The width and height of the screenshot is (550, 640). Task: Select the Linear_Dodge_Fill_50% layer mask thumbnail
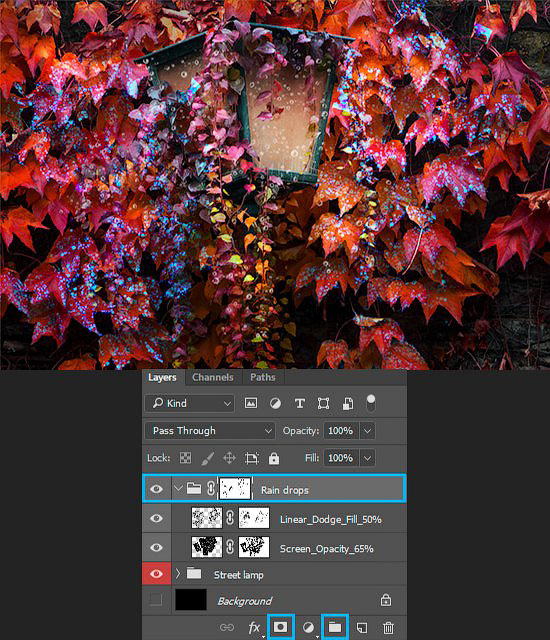(x=254, y=518)
